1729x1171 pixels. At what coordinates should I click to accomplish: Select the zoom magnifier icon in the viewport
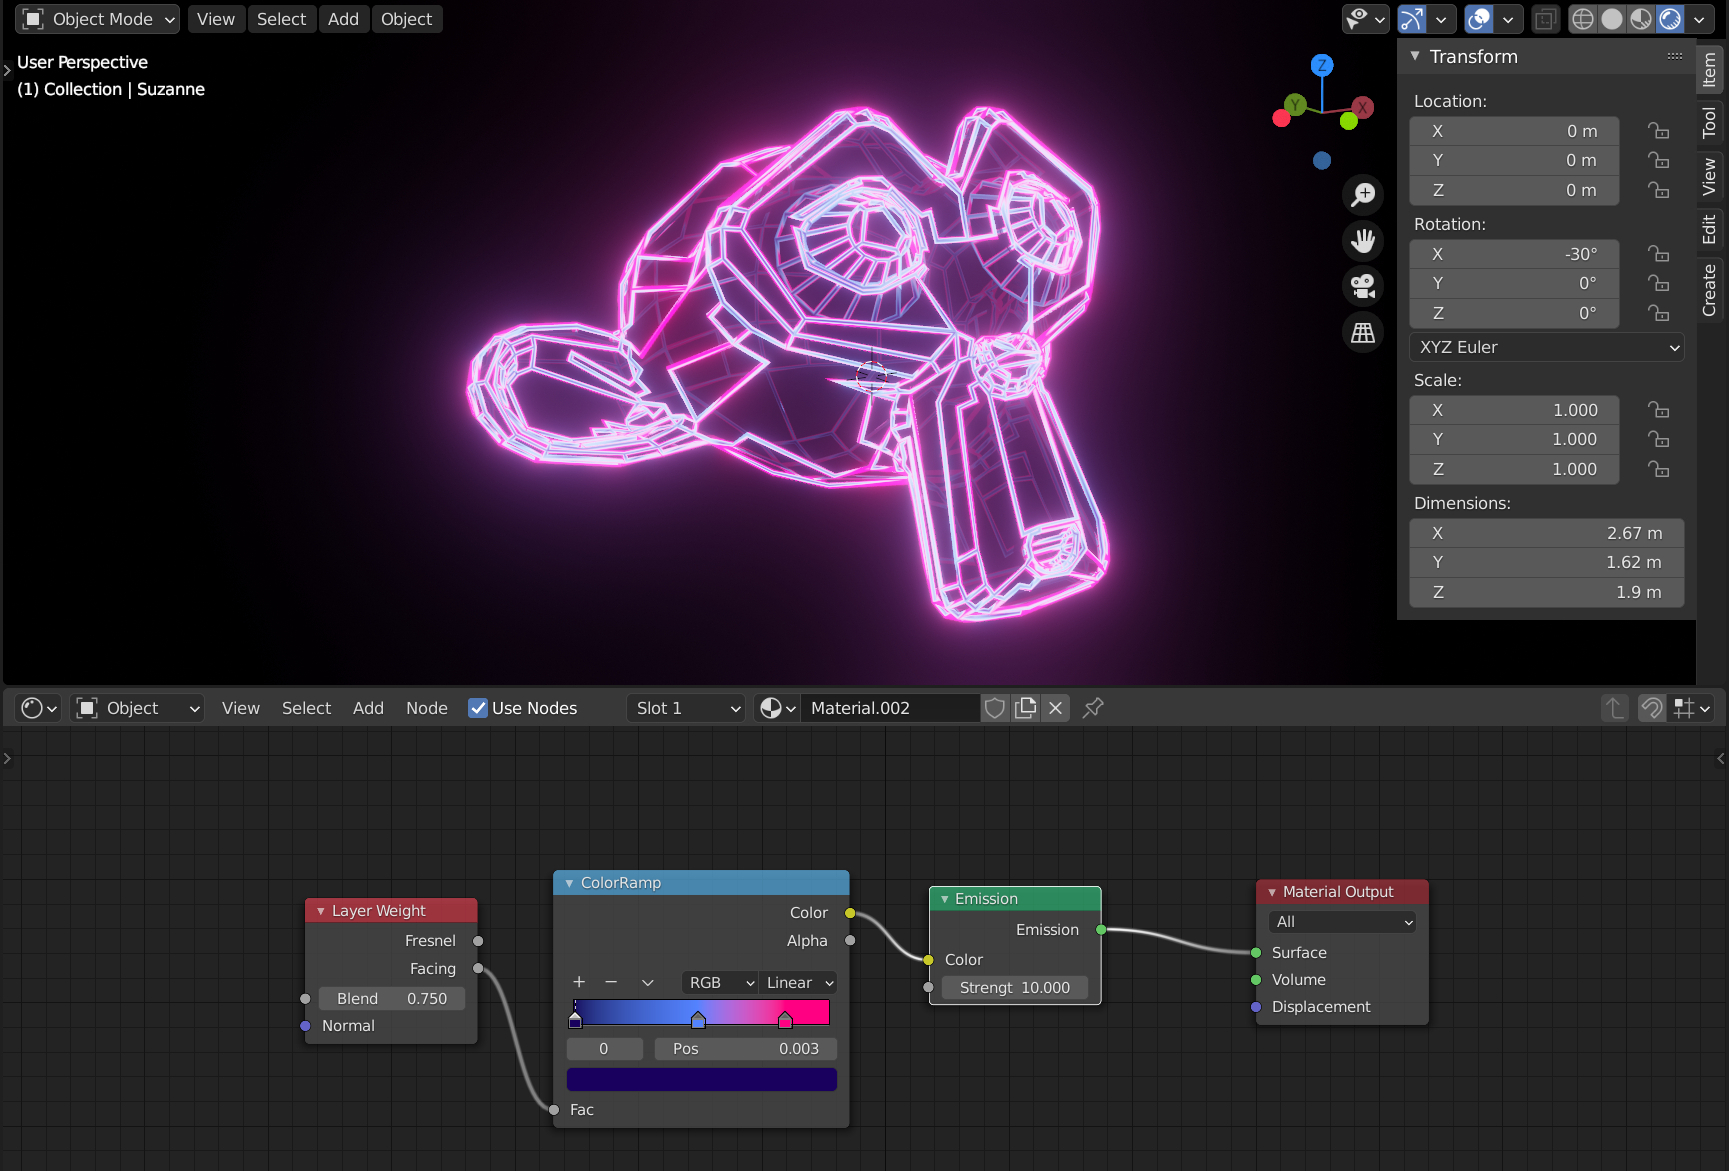[x=1362, y=194]
